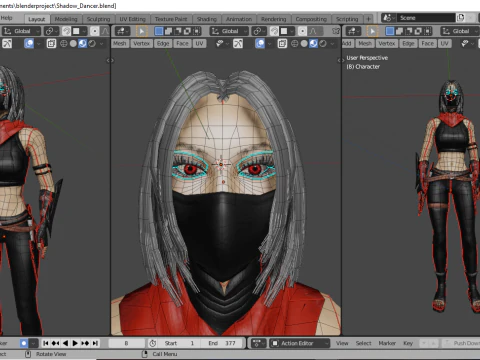Image resolution: width=480 pixels, height=360 pixels.
Task: Jump to the next keyframe
Action: (x=85, y=343)
